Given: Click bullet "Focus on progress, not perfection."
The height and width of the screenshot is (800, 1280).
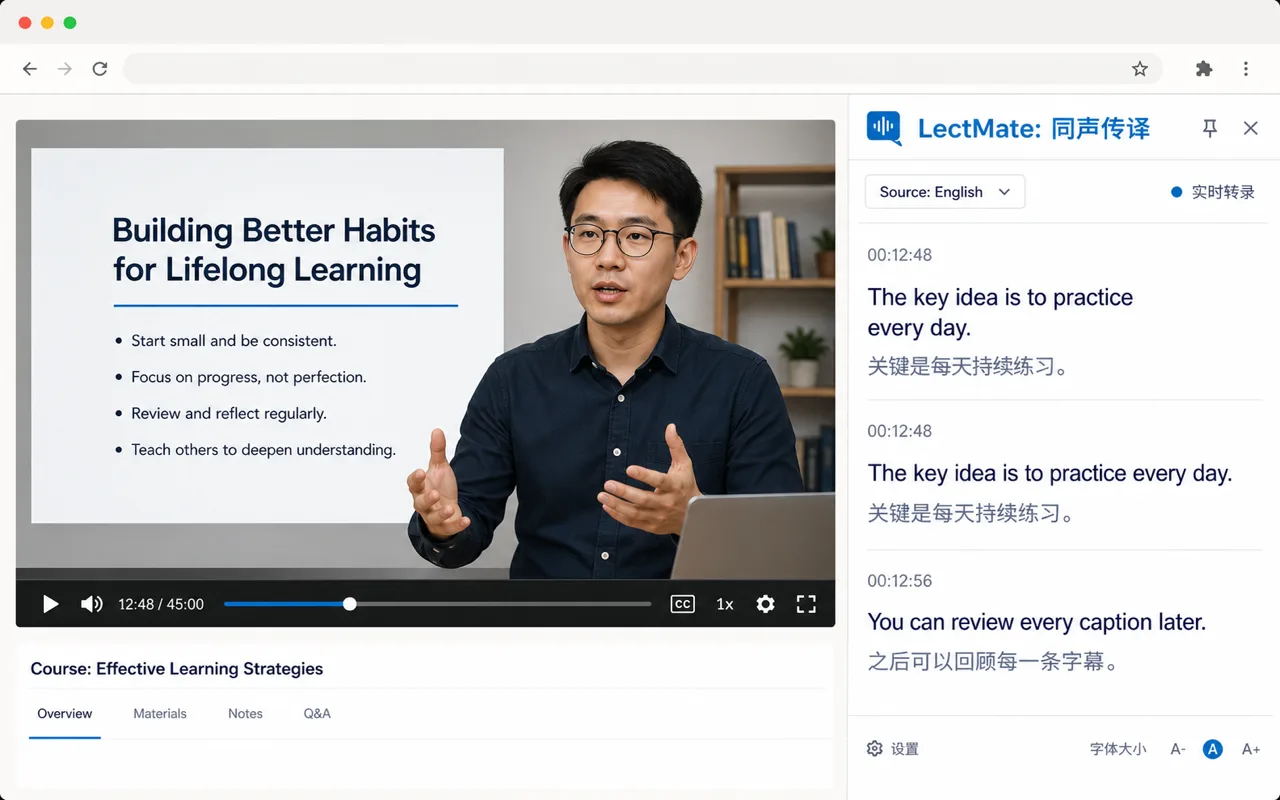Looking at the screenshot, I should (249, 377).
